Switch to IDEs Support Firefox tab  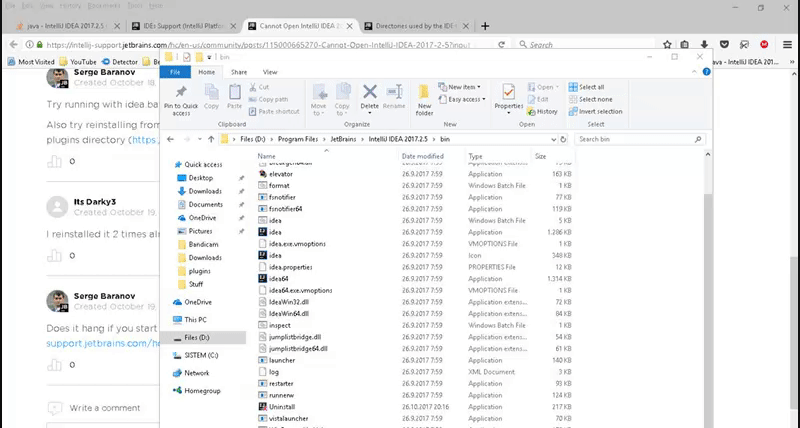(x=184, y=26)
